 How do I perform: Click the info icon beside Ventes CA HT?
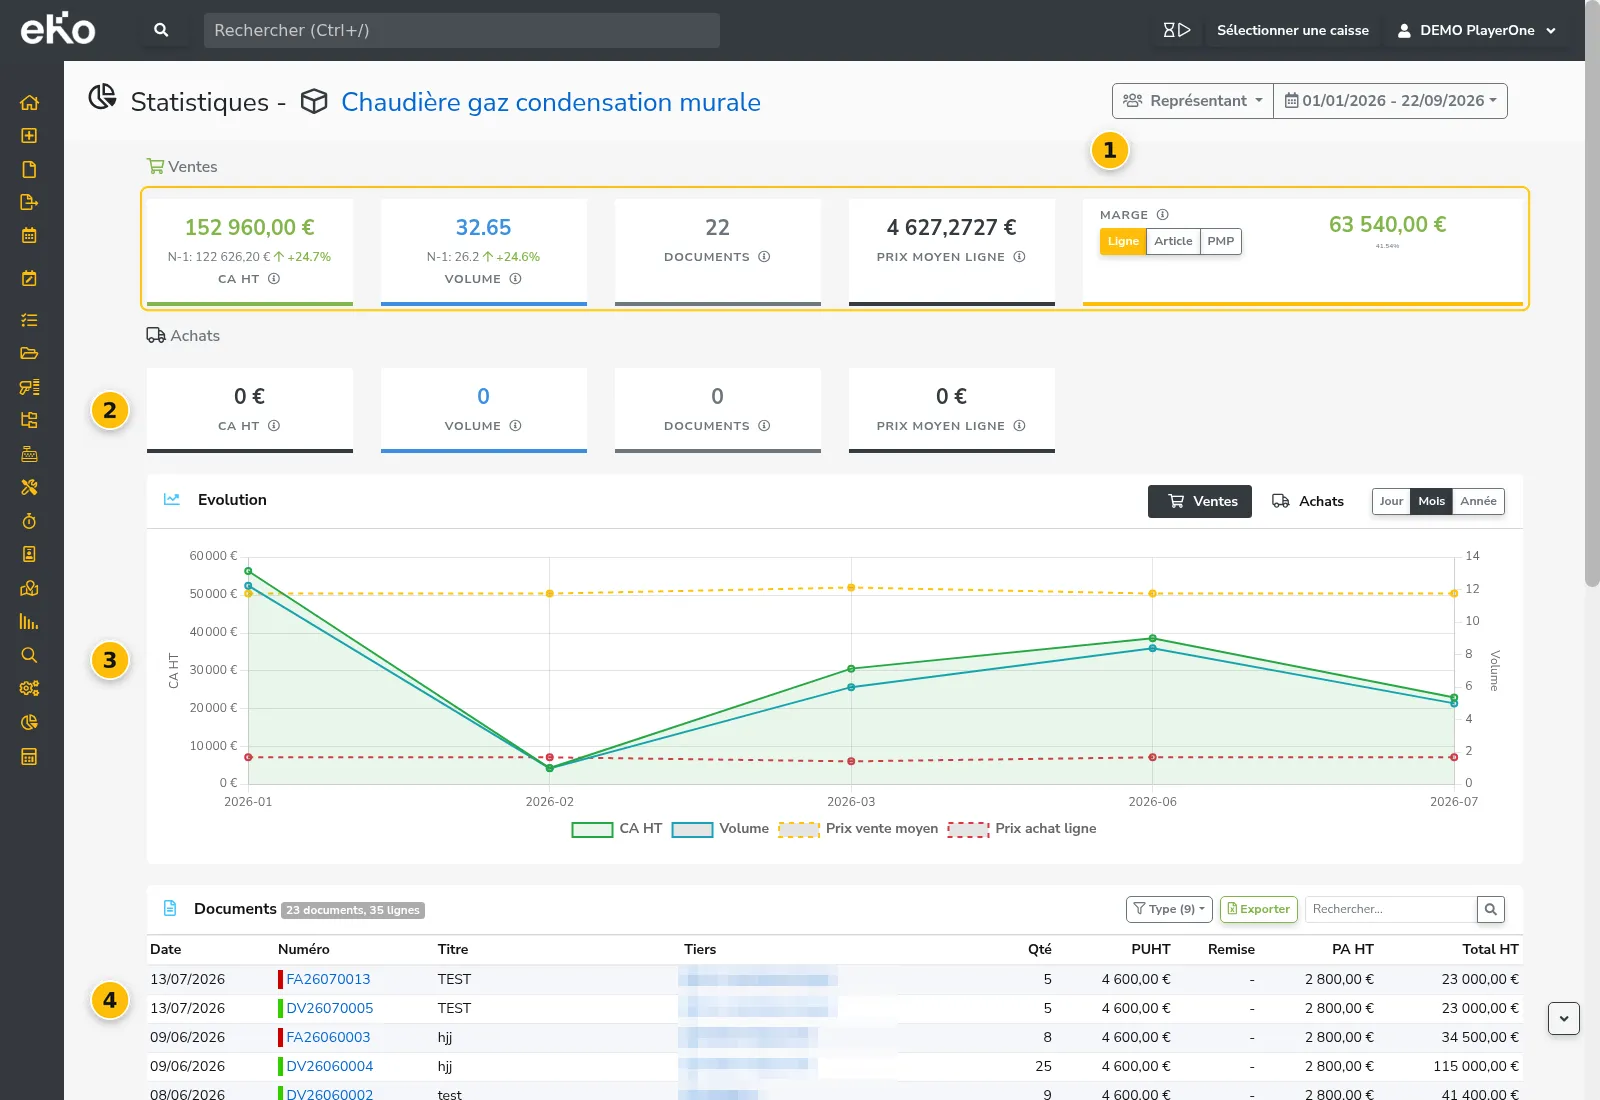pos(274,279)
